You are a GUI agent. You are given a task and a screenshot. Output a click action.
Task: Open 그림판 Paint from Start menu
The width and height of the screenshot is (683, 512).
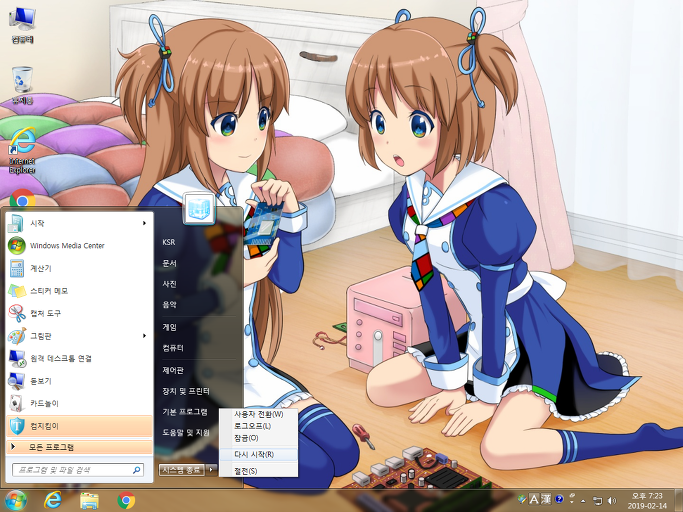click(79, 336)
